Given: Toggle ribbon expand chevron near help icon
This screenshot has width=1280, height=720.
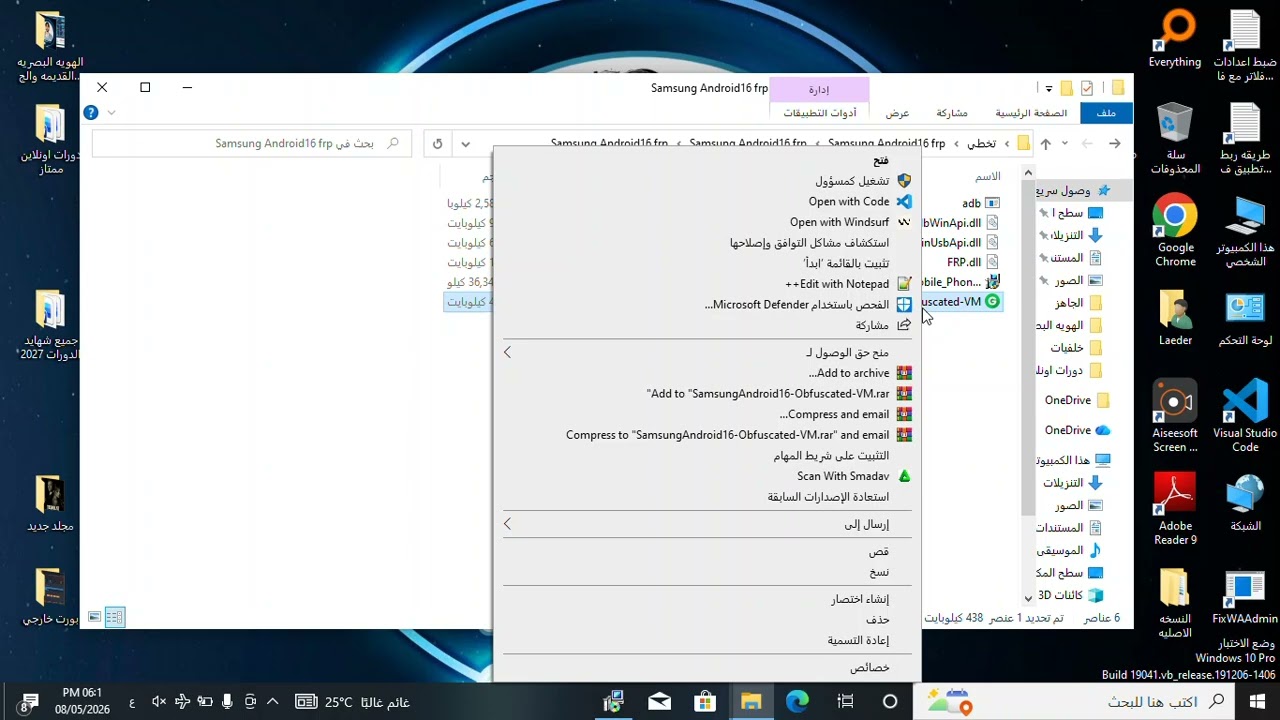Looking at the screenshot, I should tap(111, 113).
